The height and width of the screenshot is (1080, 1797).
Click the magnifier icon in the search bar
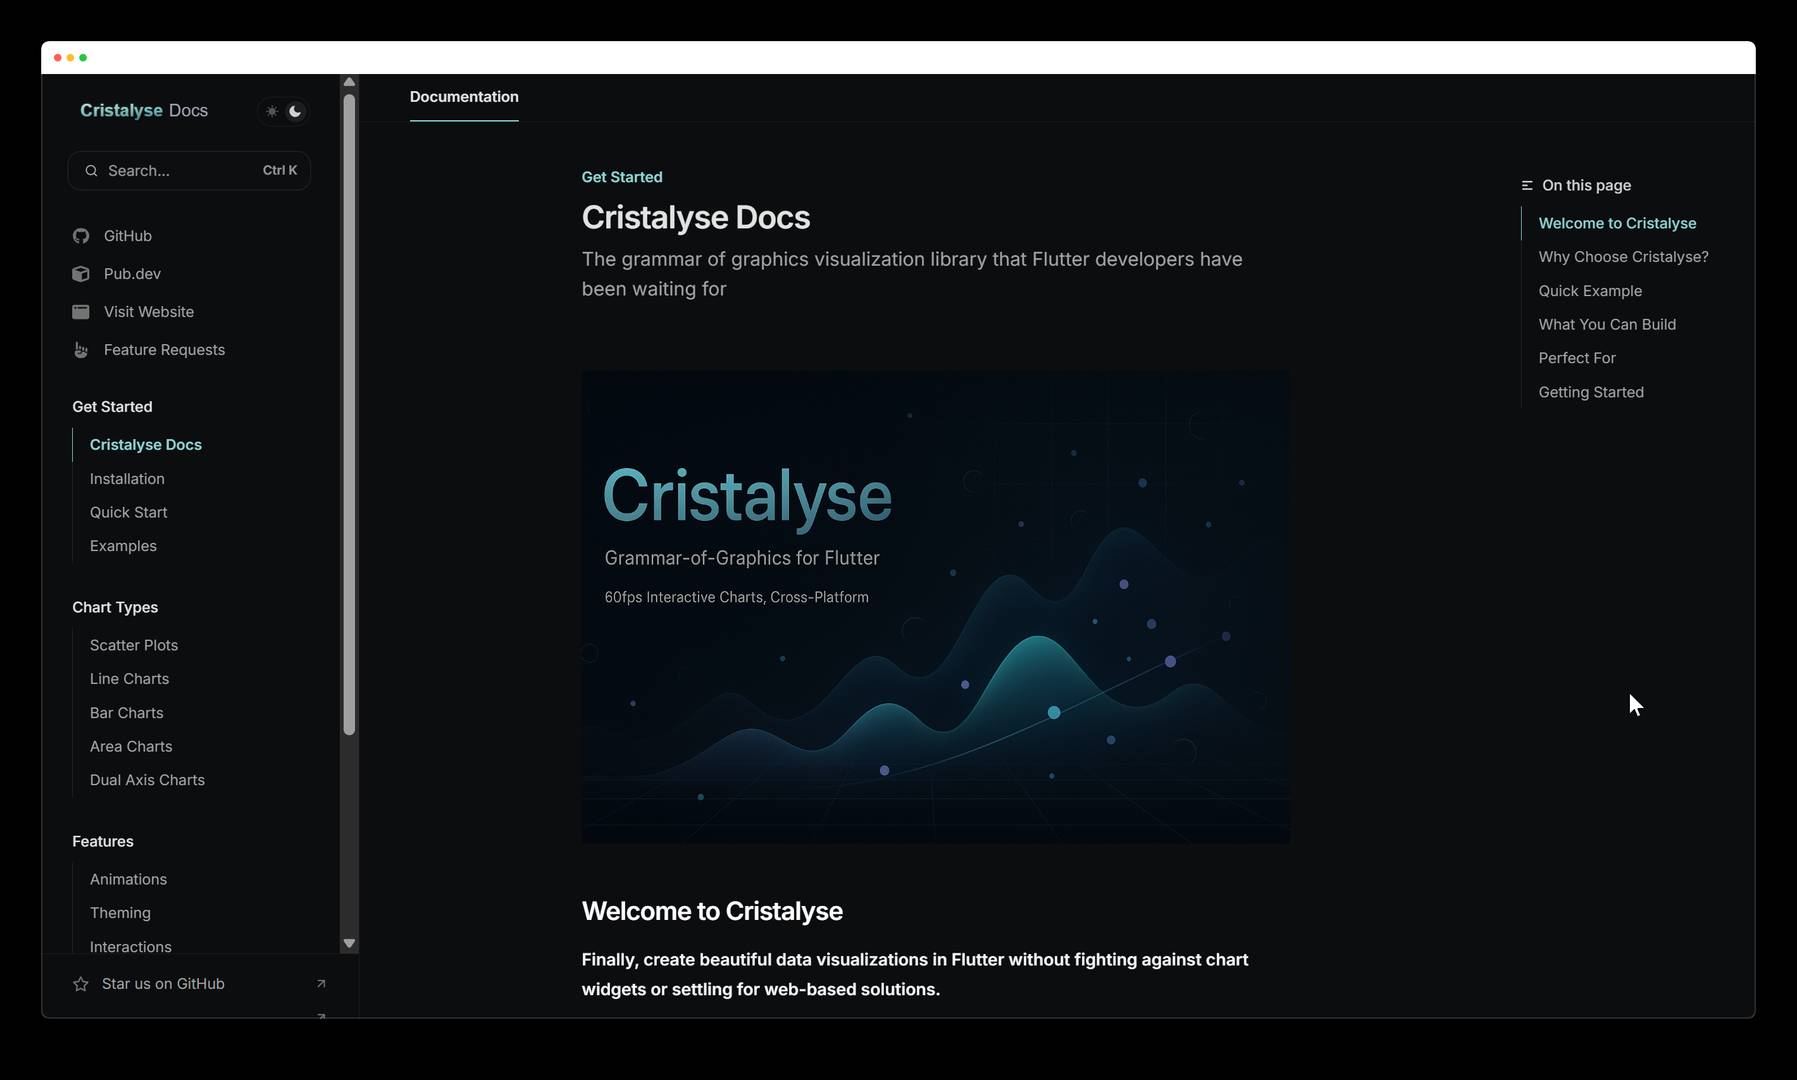[91, 170]
